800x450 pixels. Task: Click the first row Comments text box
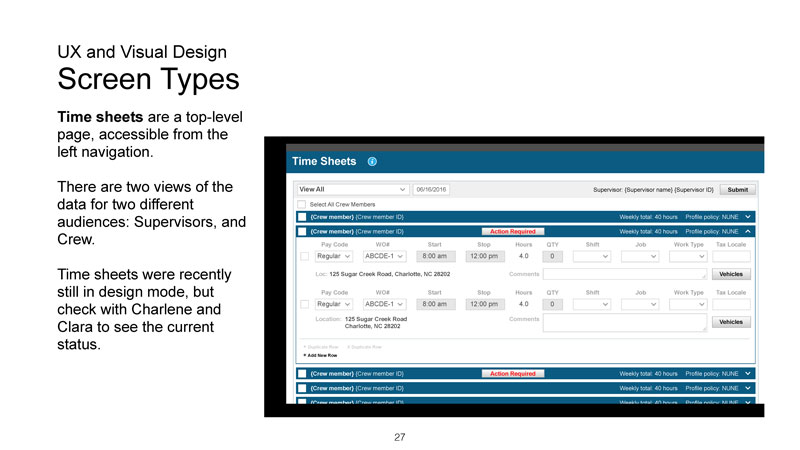pos(625,274)
